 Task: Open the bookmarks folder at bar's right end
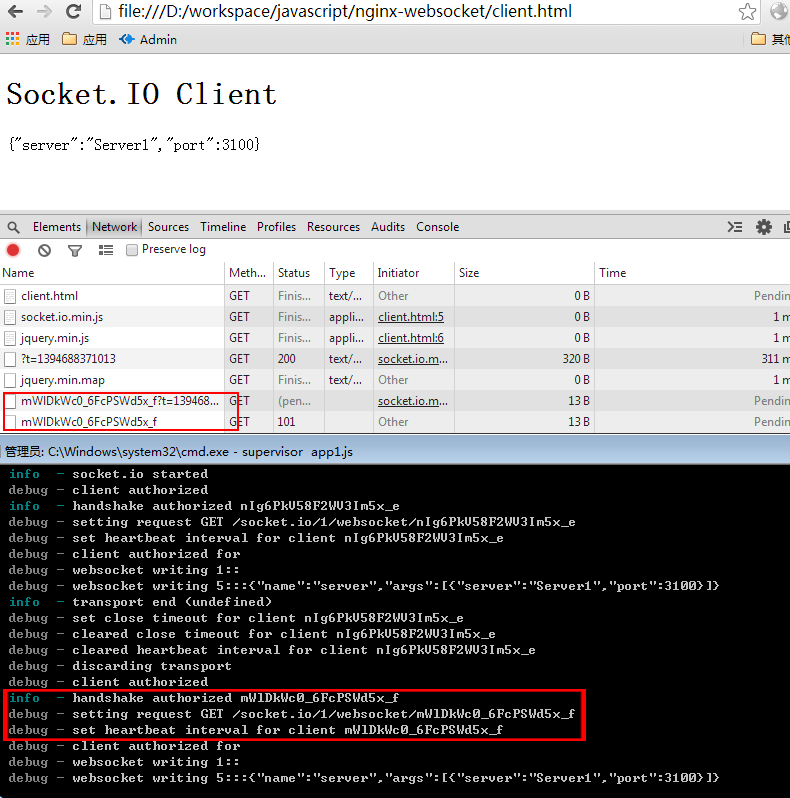770,39
